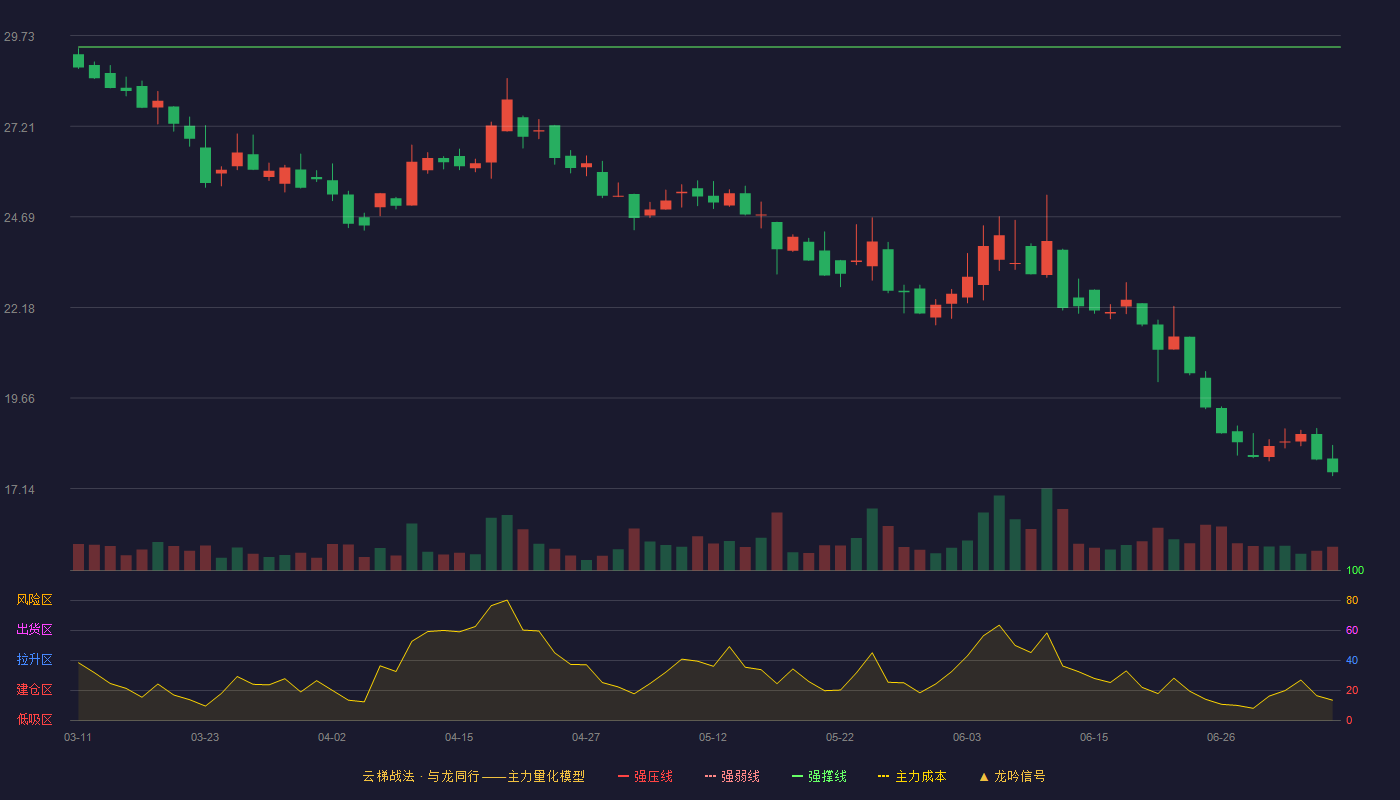Viewport: 1400px width, 800px height.
Task: Click the 04-27 date label
Action: pos(586,737)
